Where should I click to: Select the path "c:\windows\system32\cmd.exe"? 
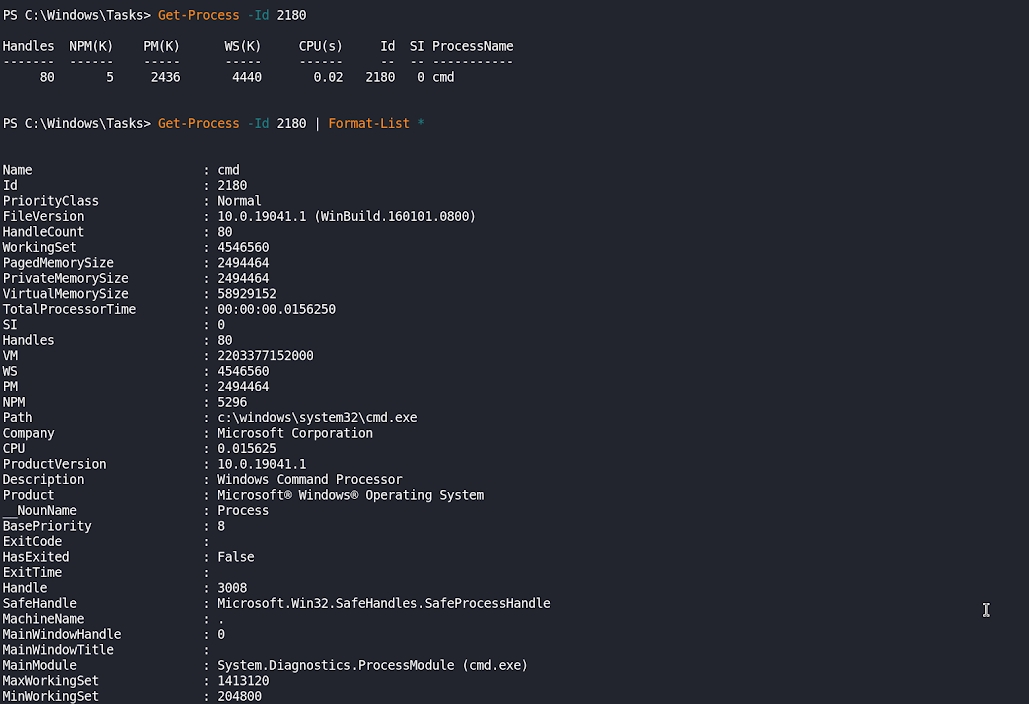(317, 418)
